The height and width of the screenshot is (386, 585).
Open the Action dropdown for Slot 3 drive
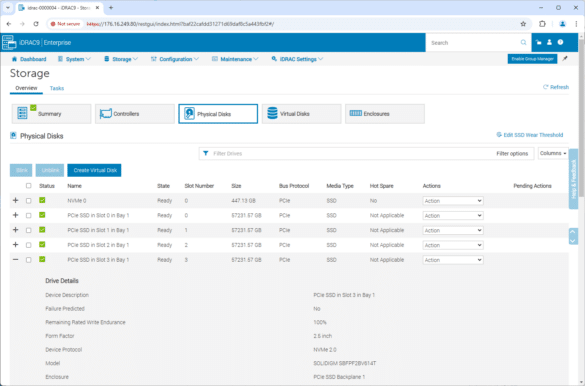click(x=453, y=260)
